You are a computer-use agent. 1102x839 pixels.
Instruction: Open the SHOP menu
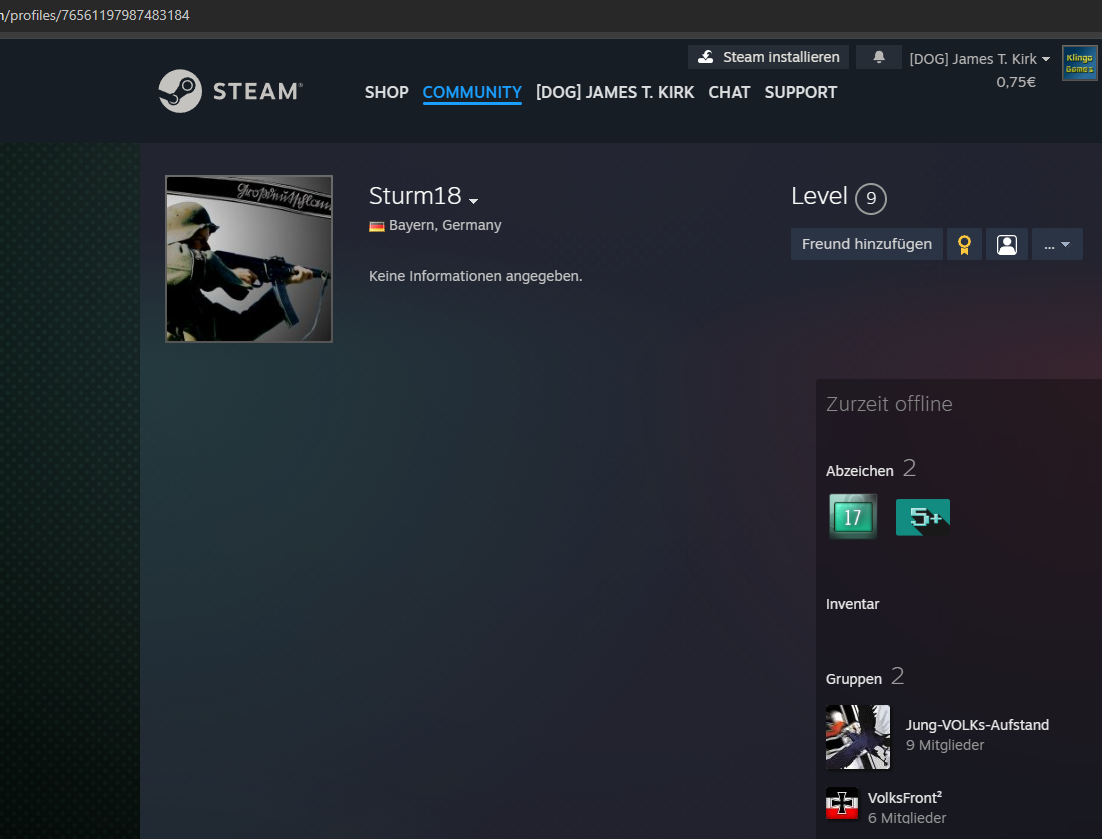[386, 92]
